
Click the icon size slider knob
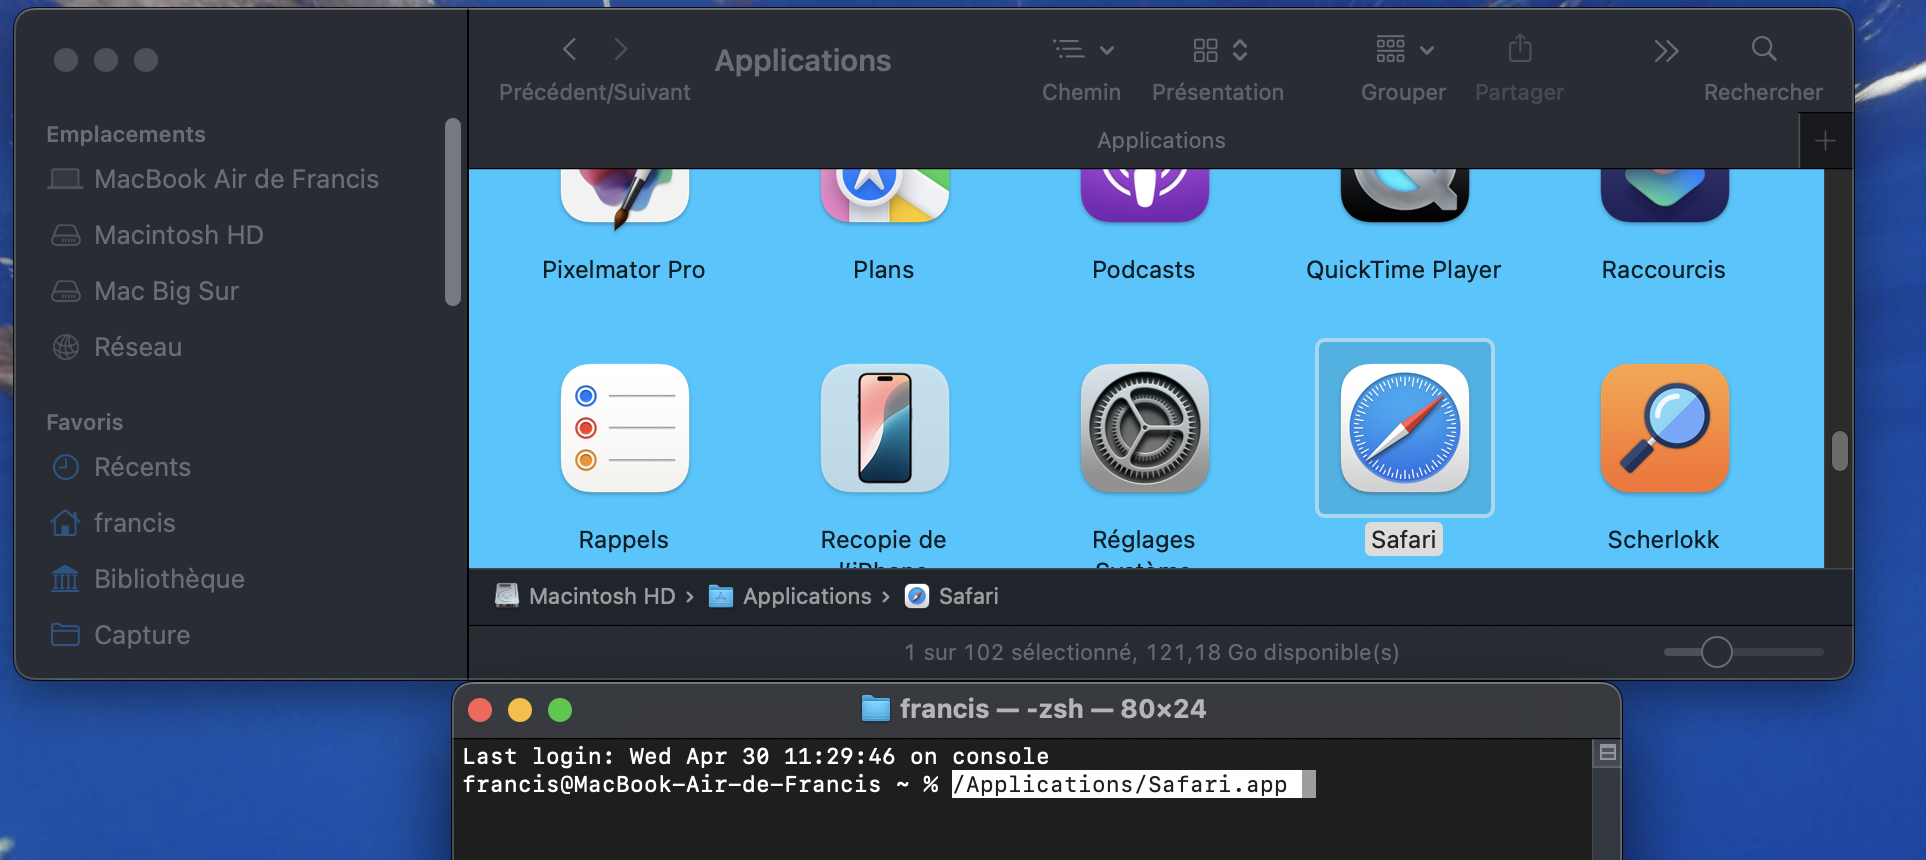[1716, 652]
